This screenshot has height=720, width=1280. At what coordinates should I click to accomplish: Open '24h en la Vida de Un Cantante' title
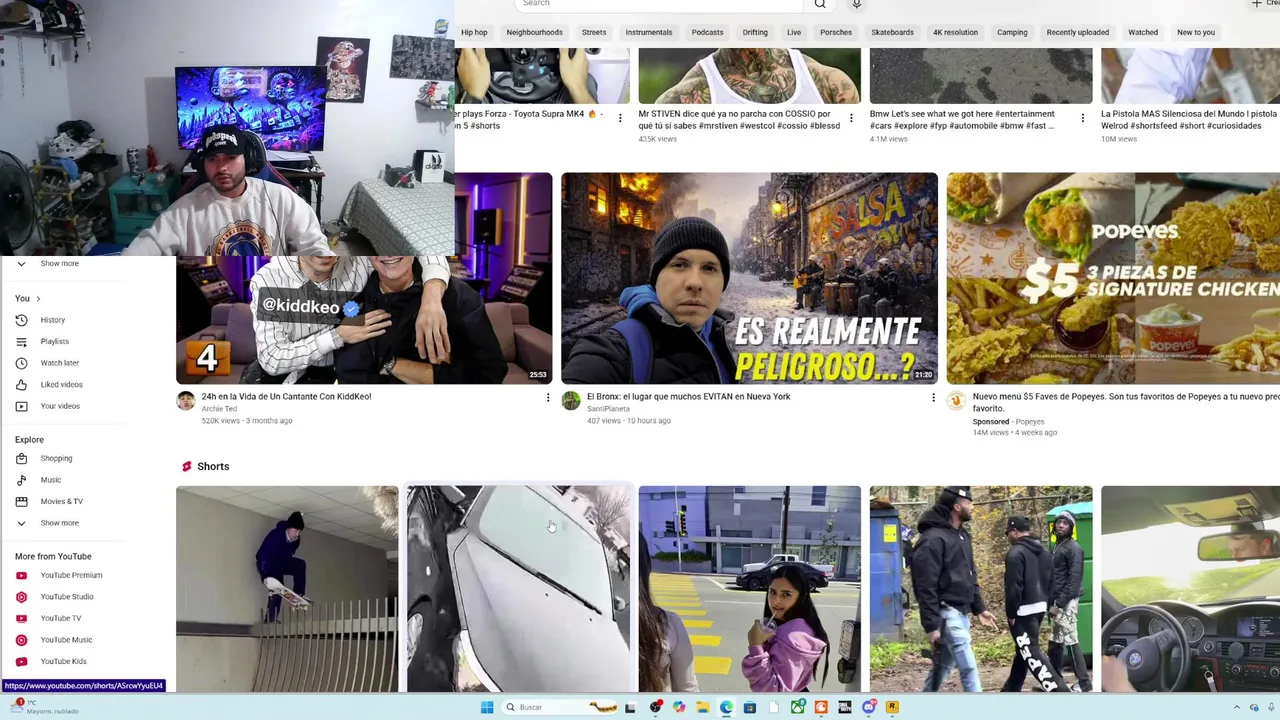tap(286, 397)
